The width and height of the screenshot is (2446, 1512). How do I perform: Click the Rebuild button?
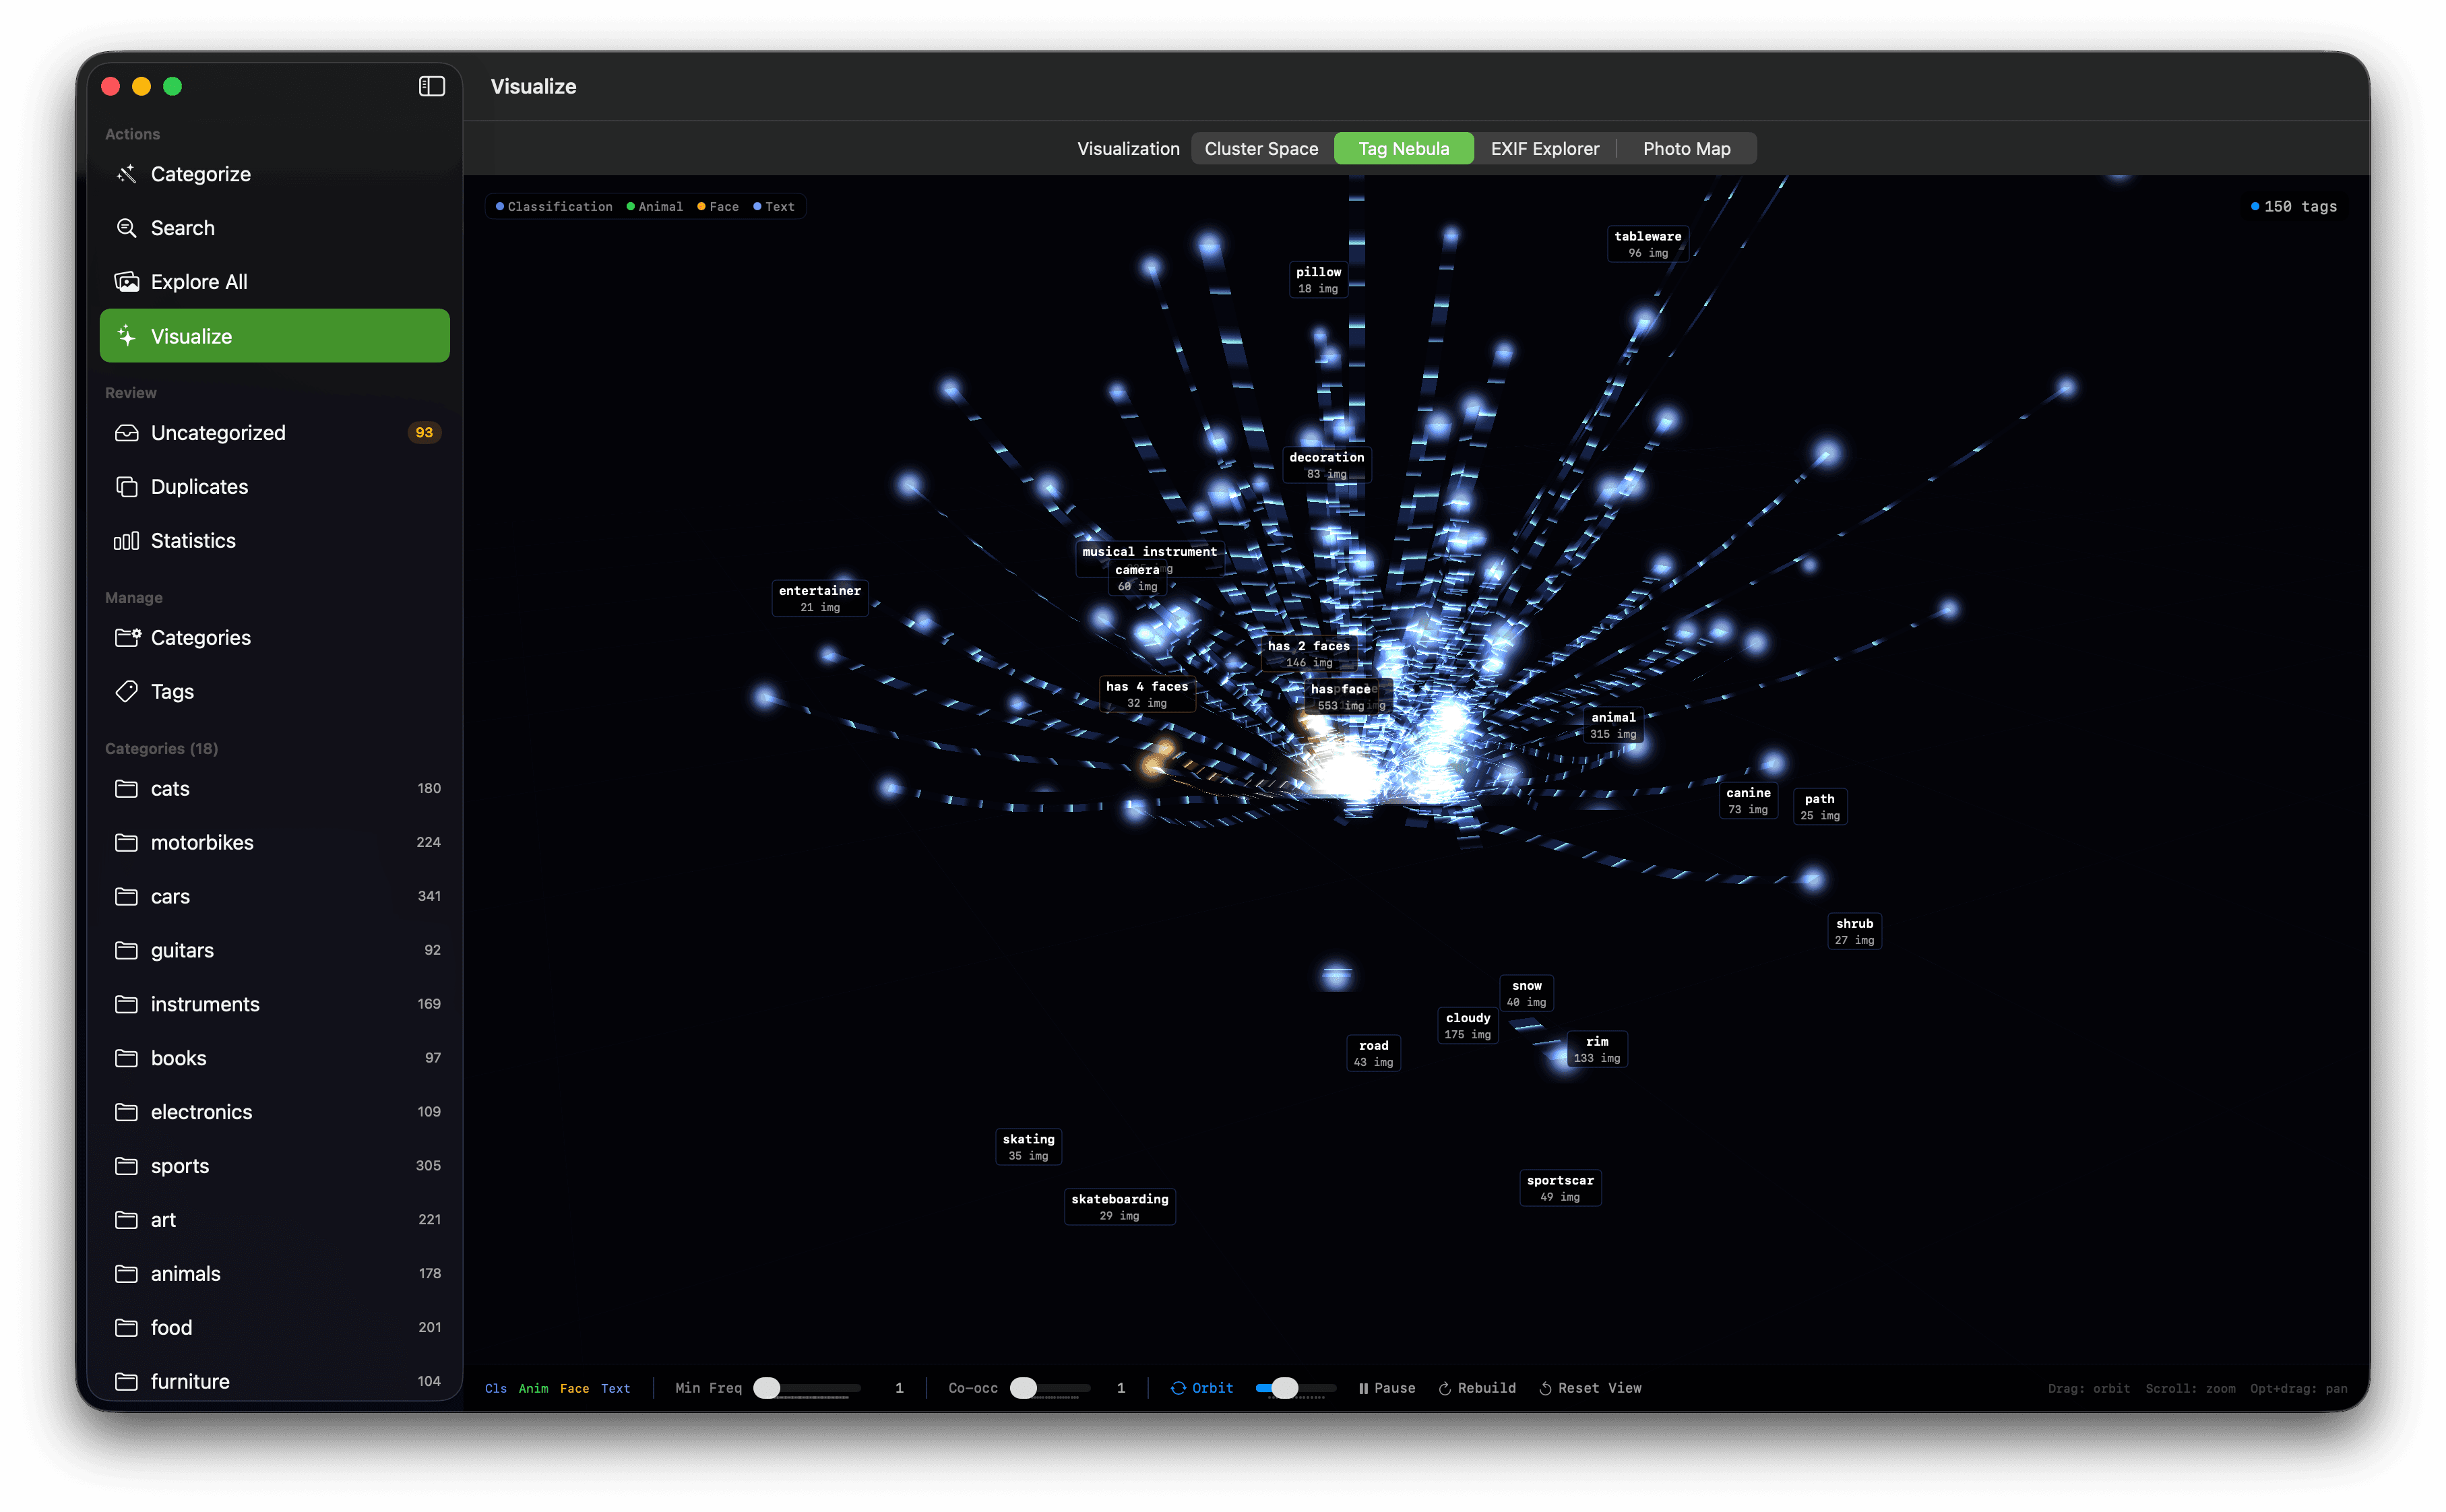[1477, 1388]
